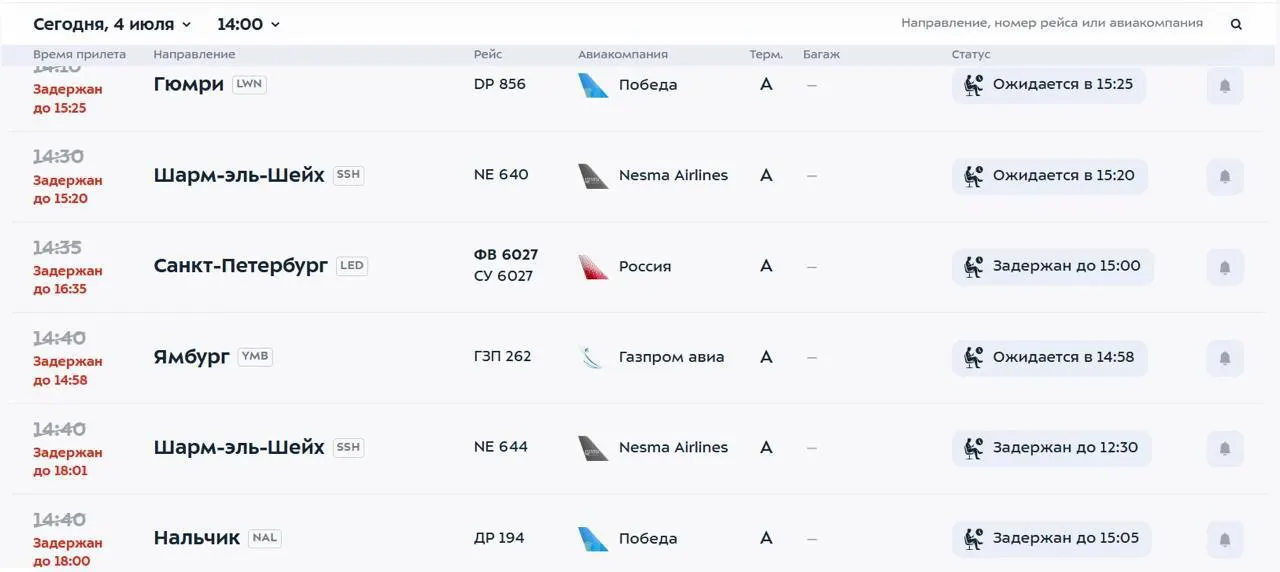1280x572 pixels.
Task: Open the date dropdown "Сегодня, 4 июля"
Action: (x=112, y=24)
